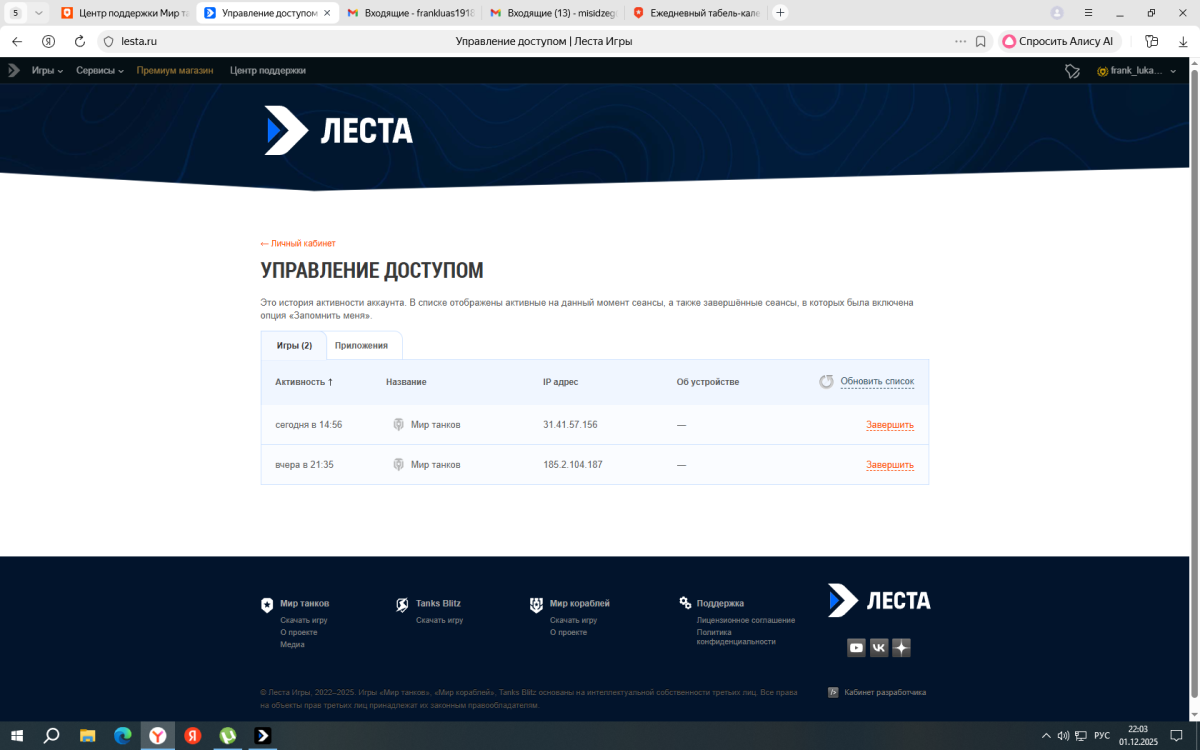The image size is (1200, 750).
Task: Select IP address 185.2.104.187 text
Action: click(x=573, y=465)
